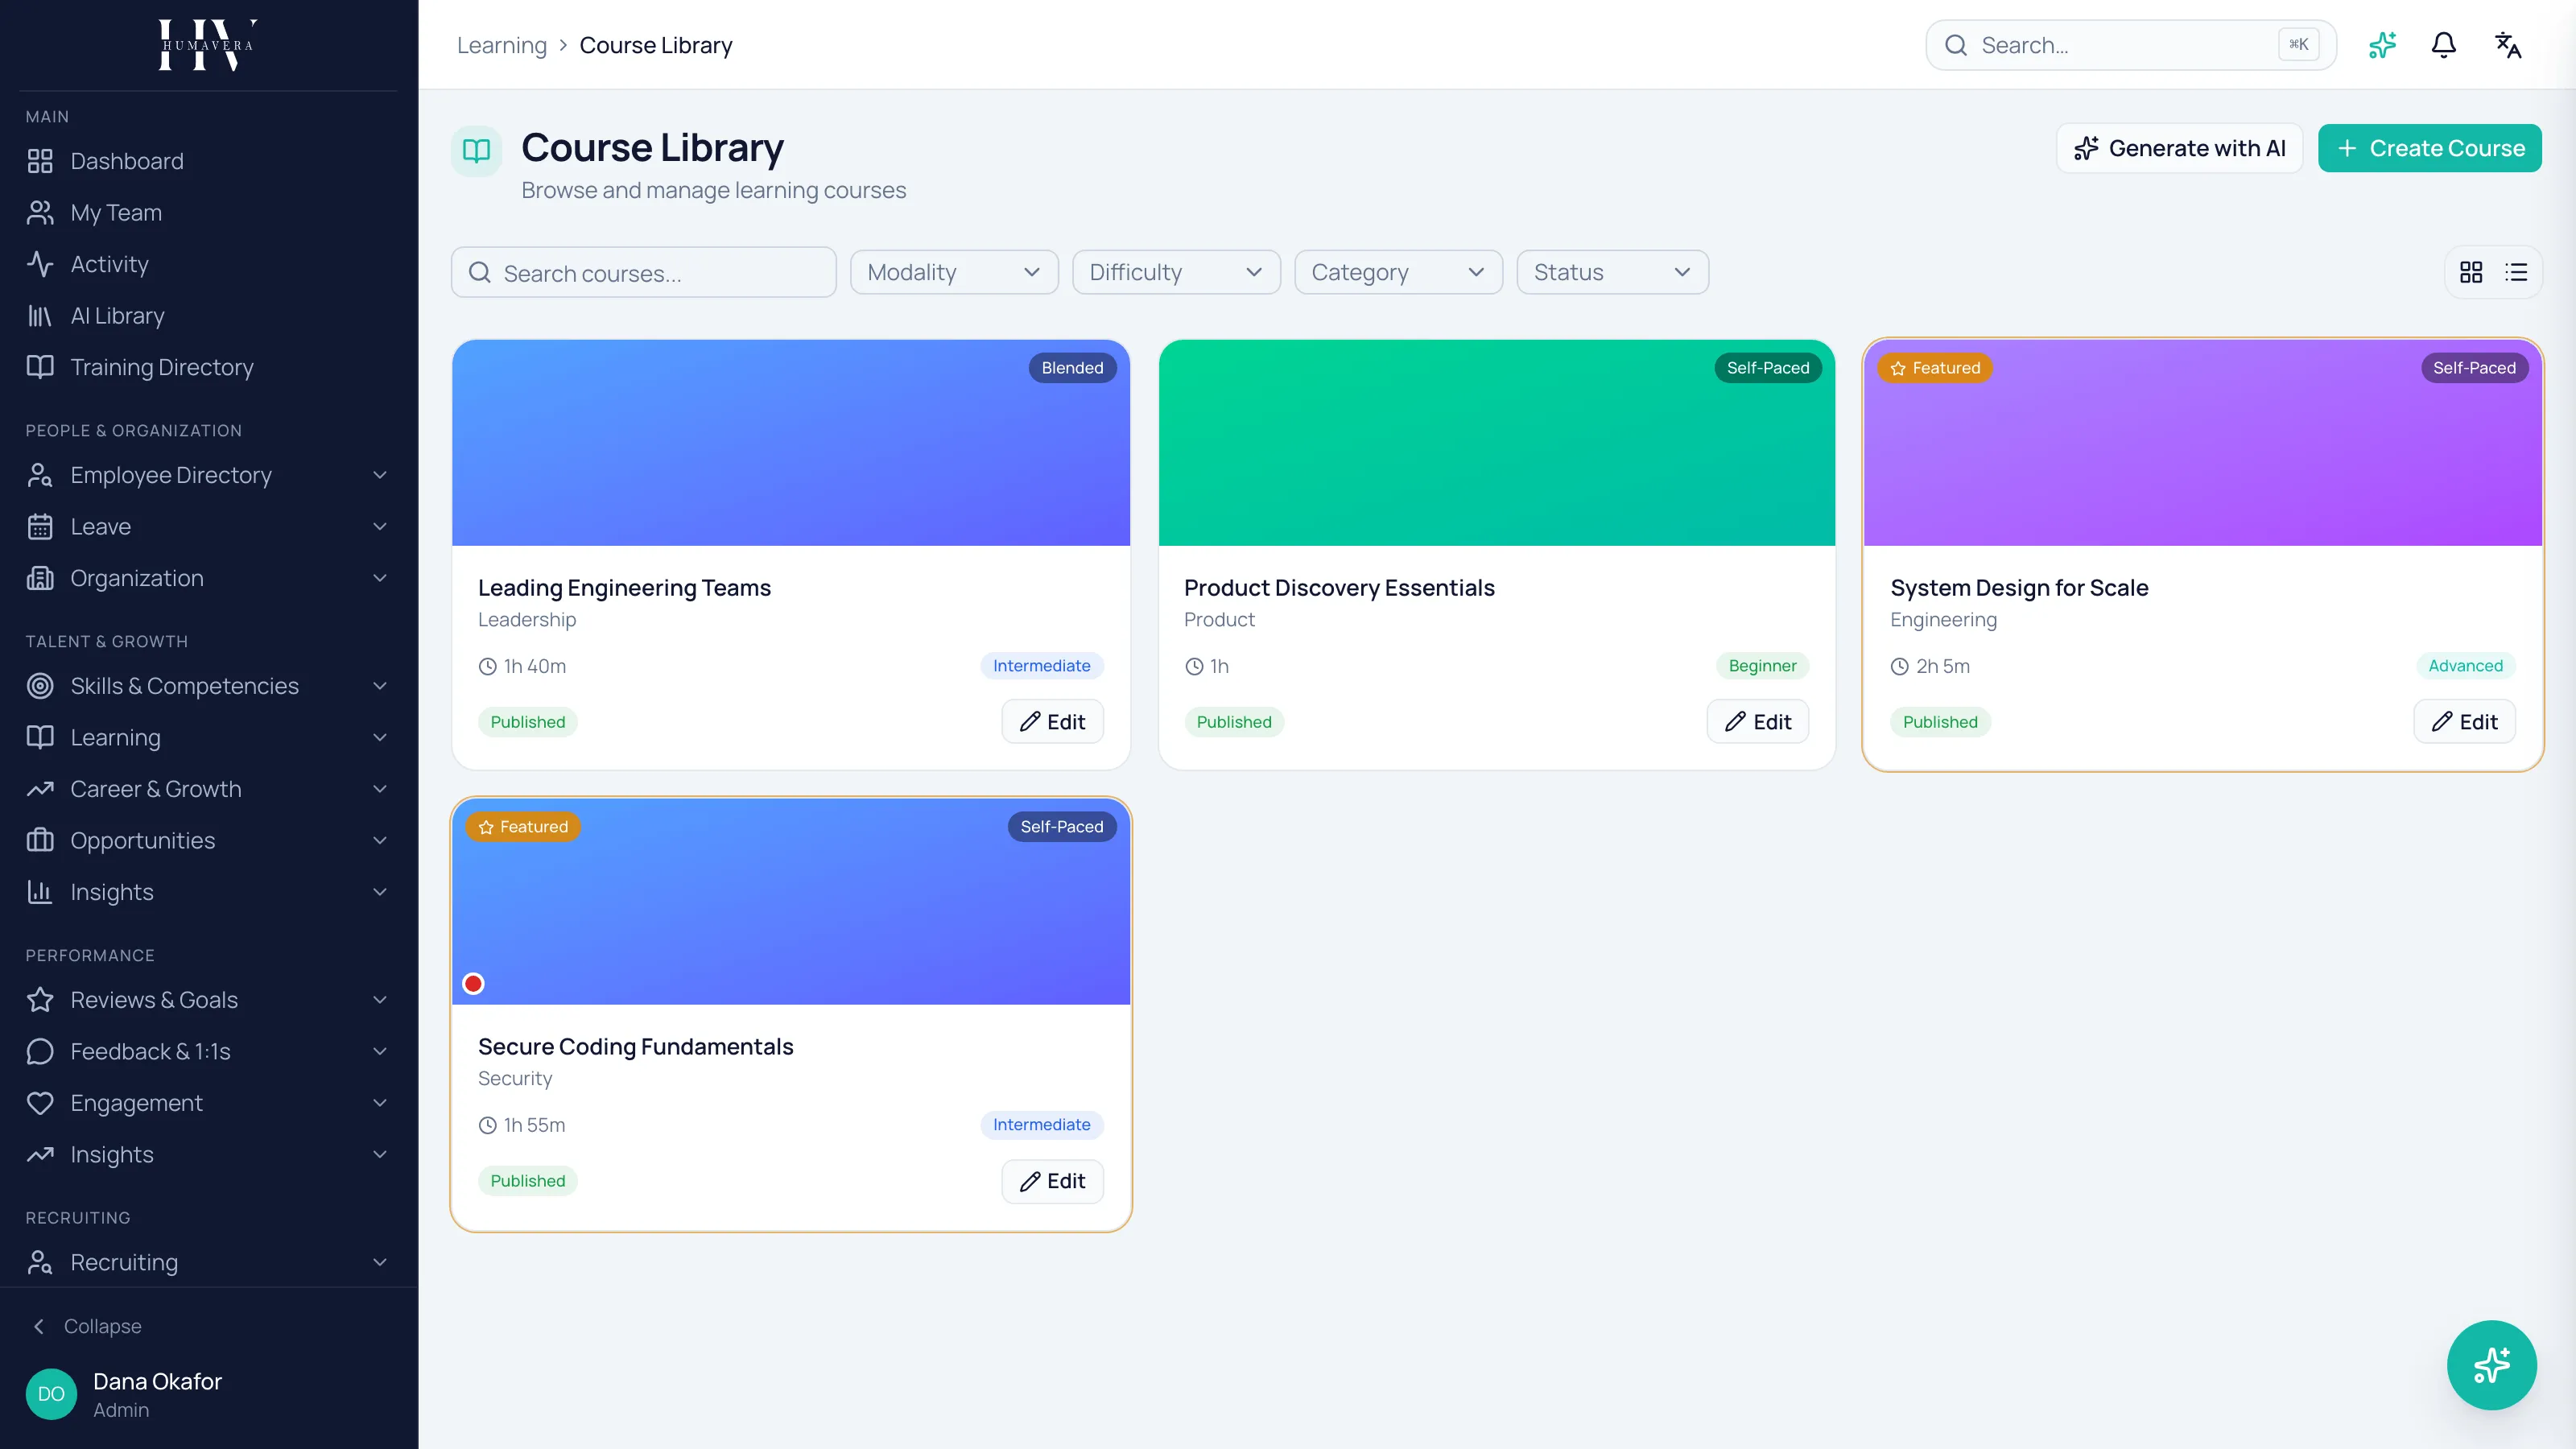Open AI Library
The height and width of the screenshot is (1449, 2576).
(x=208, y=316)
